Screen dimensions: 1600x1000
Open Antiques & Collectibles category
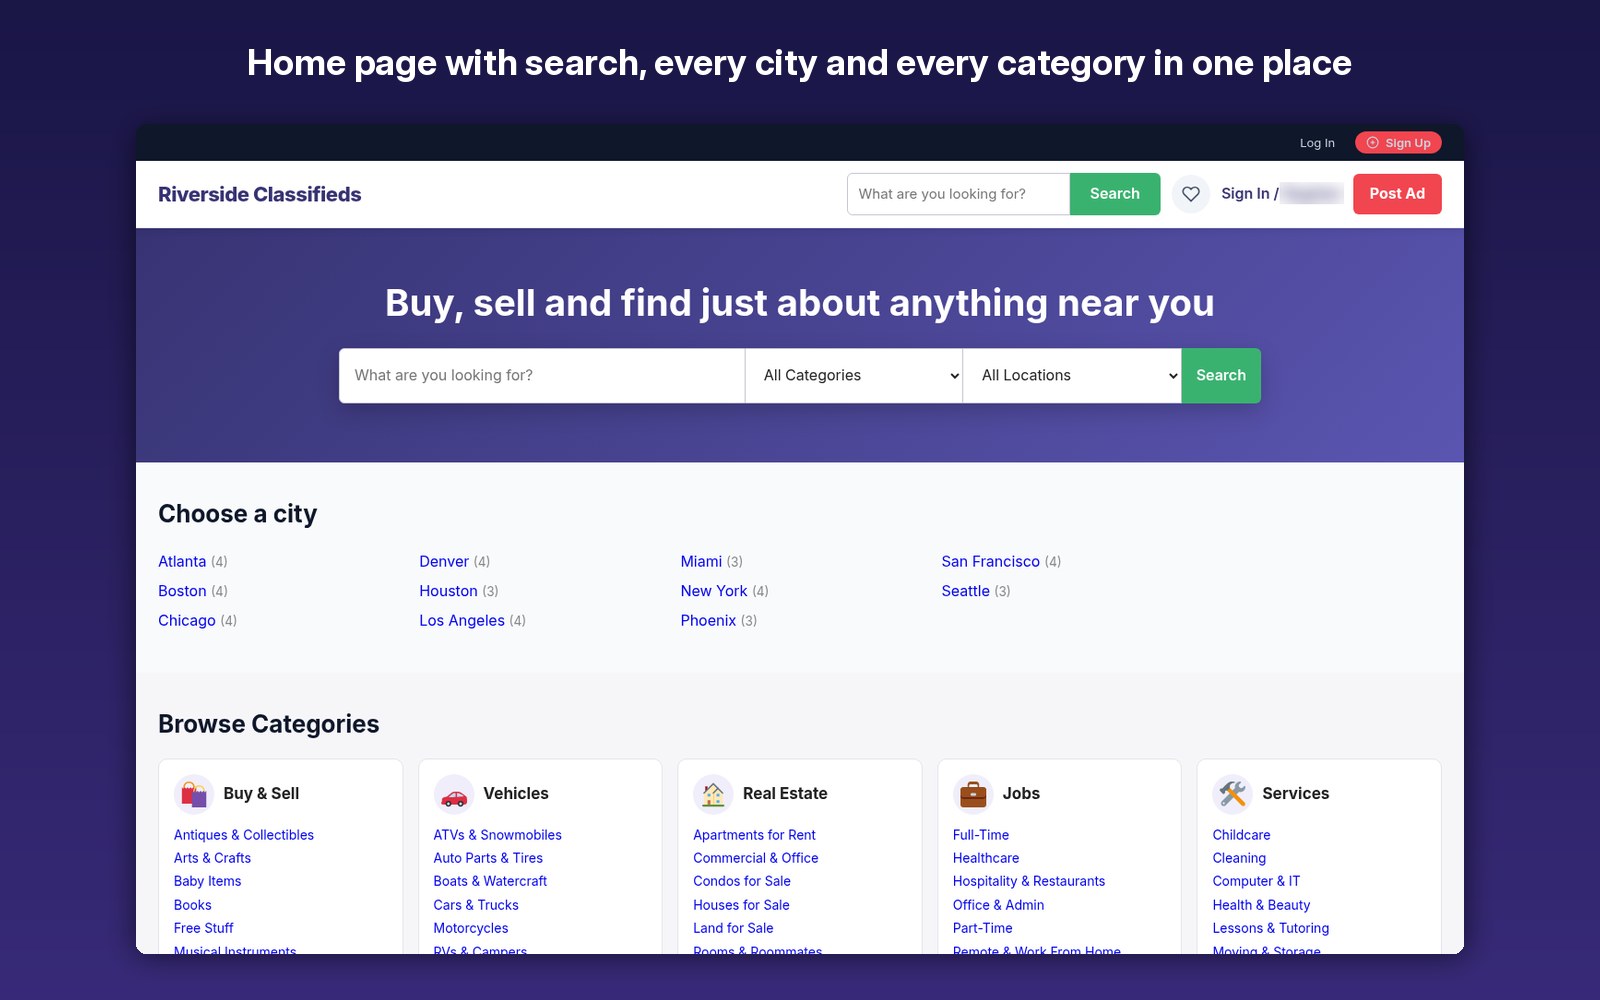[x=244, y=835]
